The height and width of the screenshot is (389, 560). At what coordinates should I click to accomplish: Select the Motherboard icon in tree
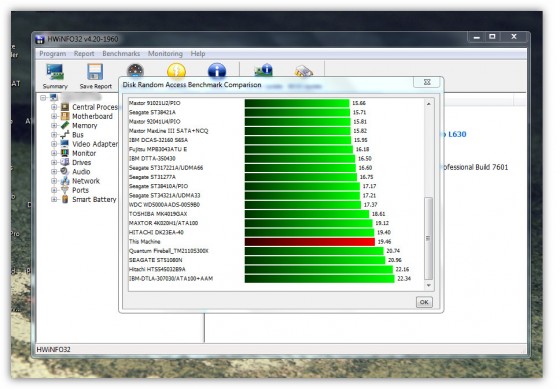pyautogui.click(x=65, y=116)
